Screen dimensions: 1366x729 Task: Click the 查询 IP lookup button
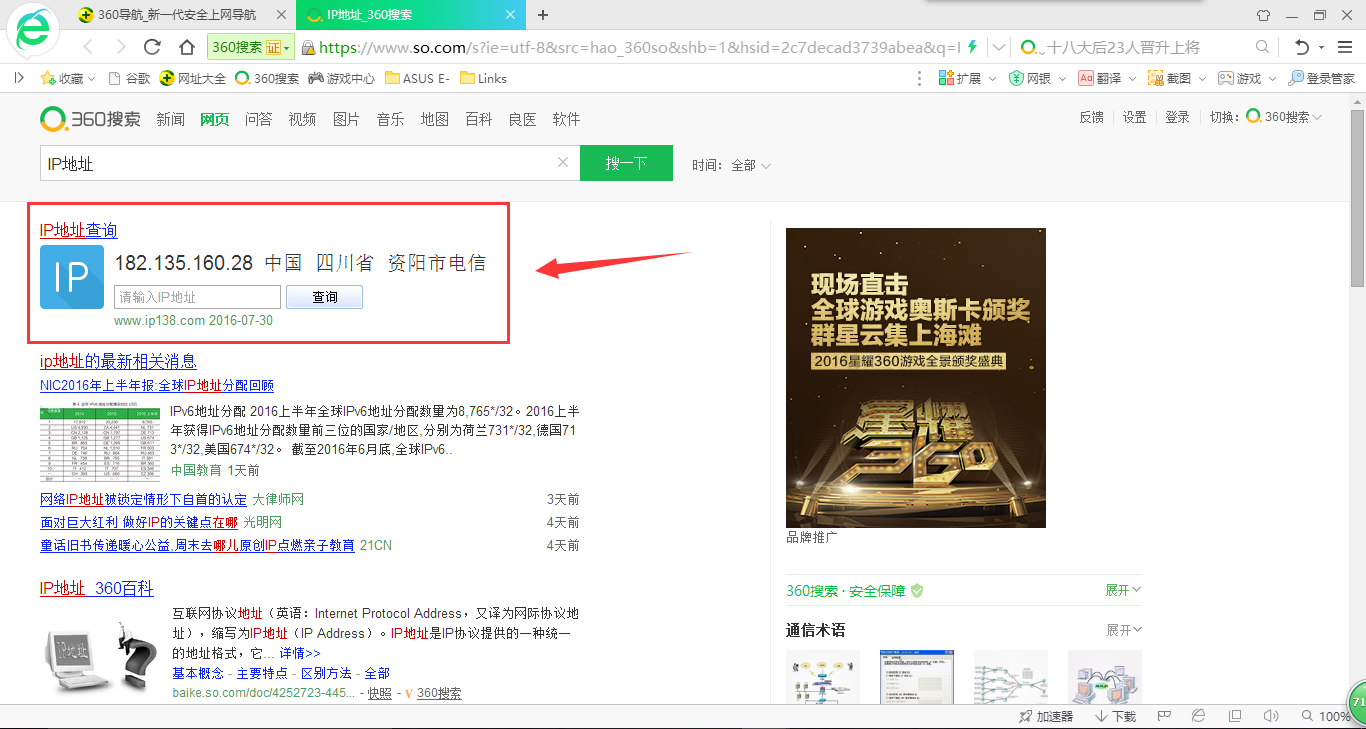(324, 297)
